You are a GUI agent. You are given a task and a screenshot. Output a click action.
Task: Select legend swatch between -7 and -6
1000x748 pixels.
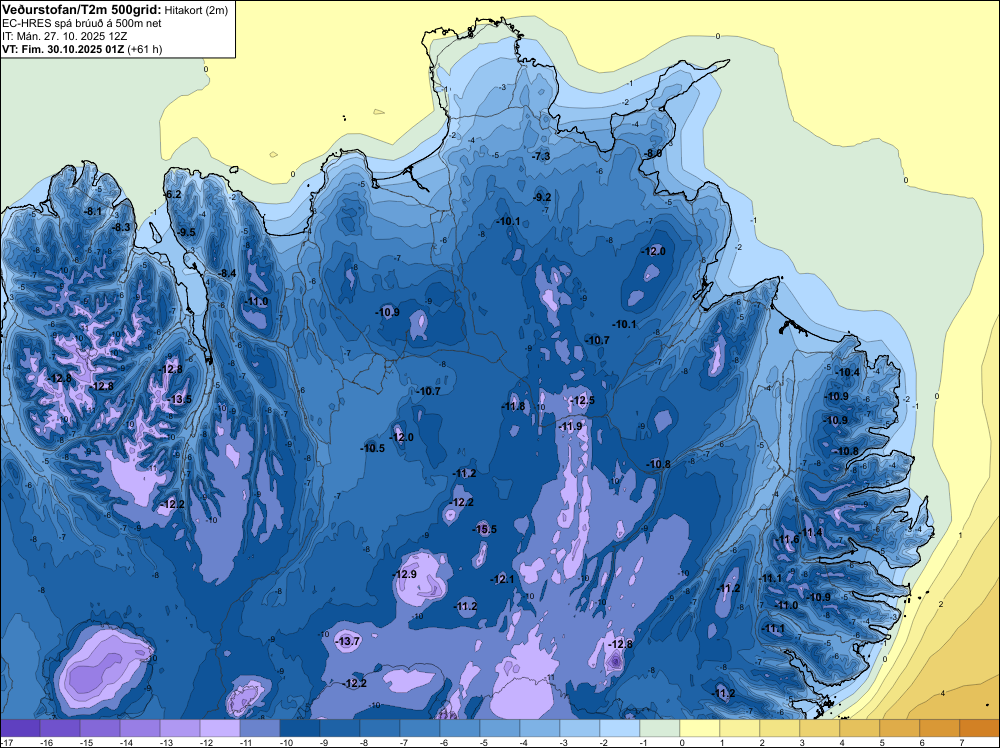420,728
